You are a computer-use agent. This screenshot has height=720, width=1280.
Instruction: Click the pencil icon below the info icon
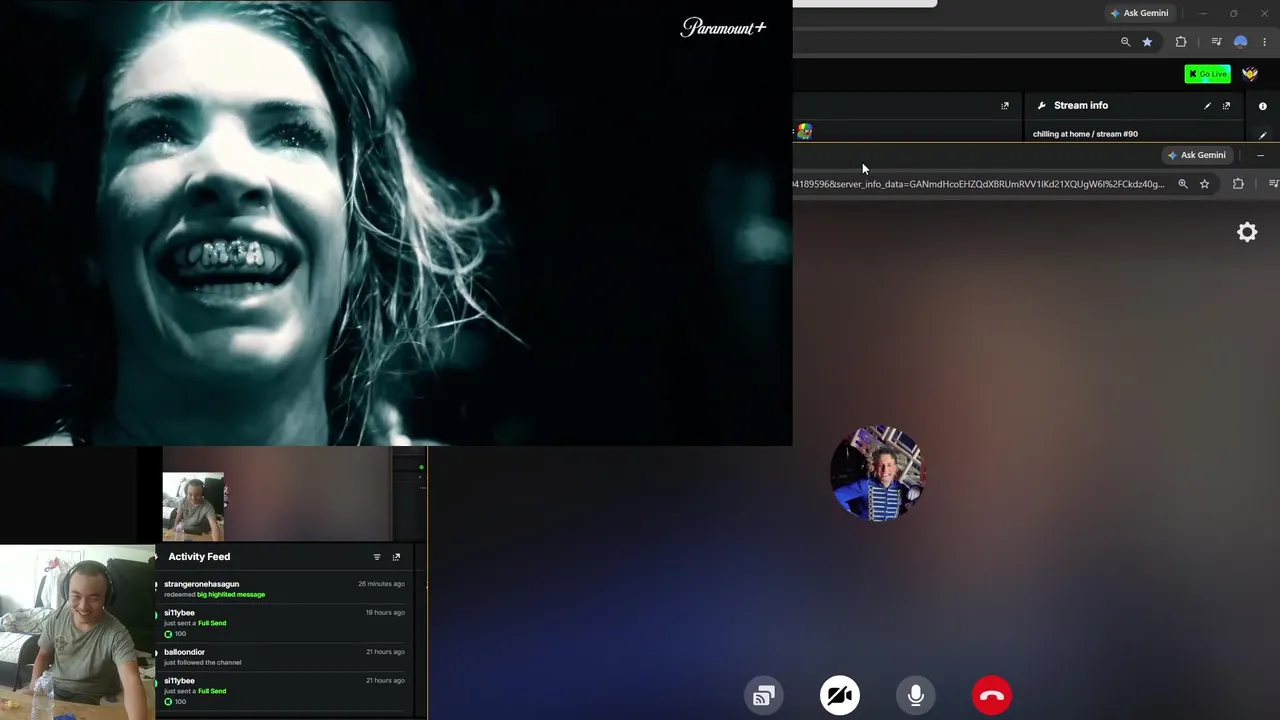coord(1262,135)
